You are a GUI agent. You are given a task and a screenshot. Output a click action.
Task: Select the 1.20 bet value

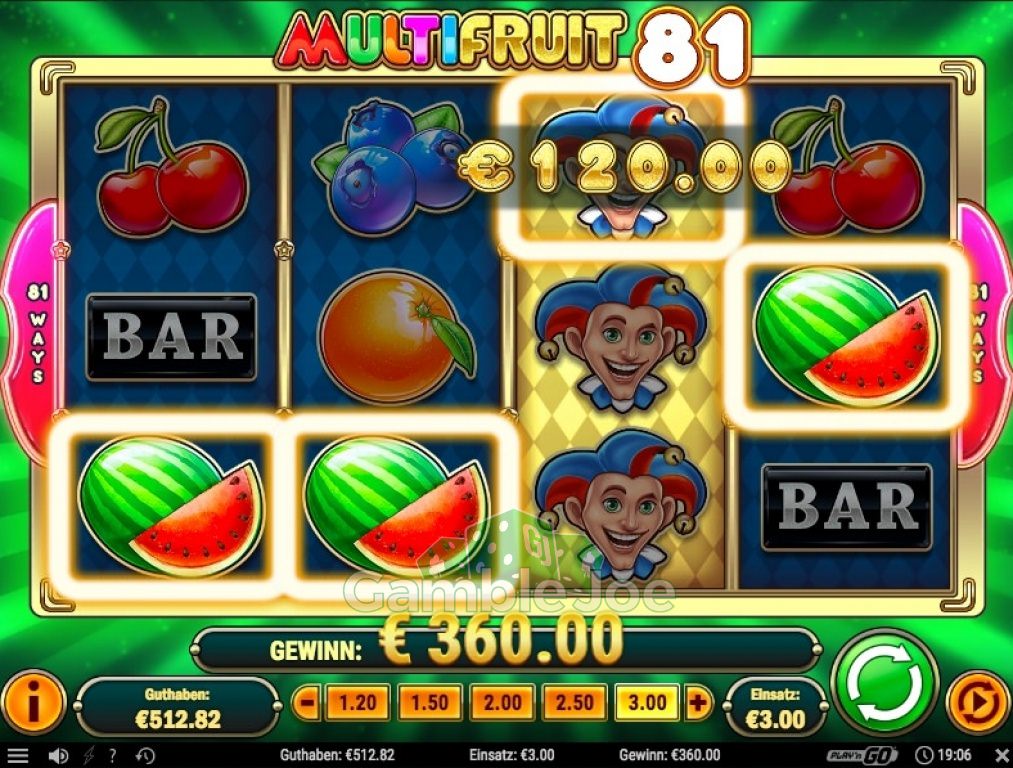(357, 702)
